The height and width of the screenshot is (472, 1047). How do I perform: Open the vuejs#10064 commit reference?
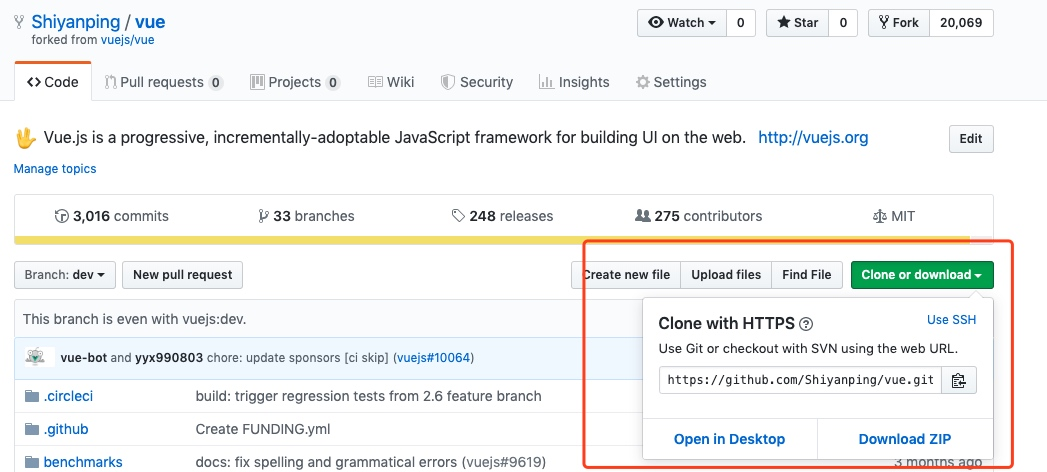433,358
